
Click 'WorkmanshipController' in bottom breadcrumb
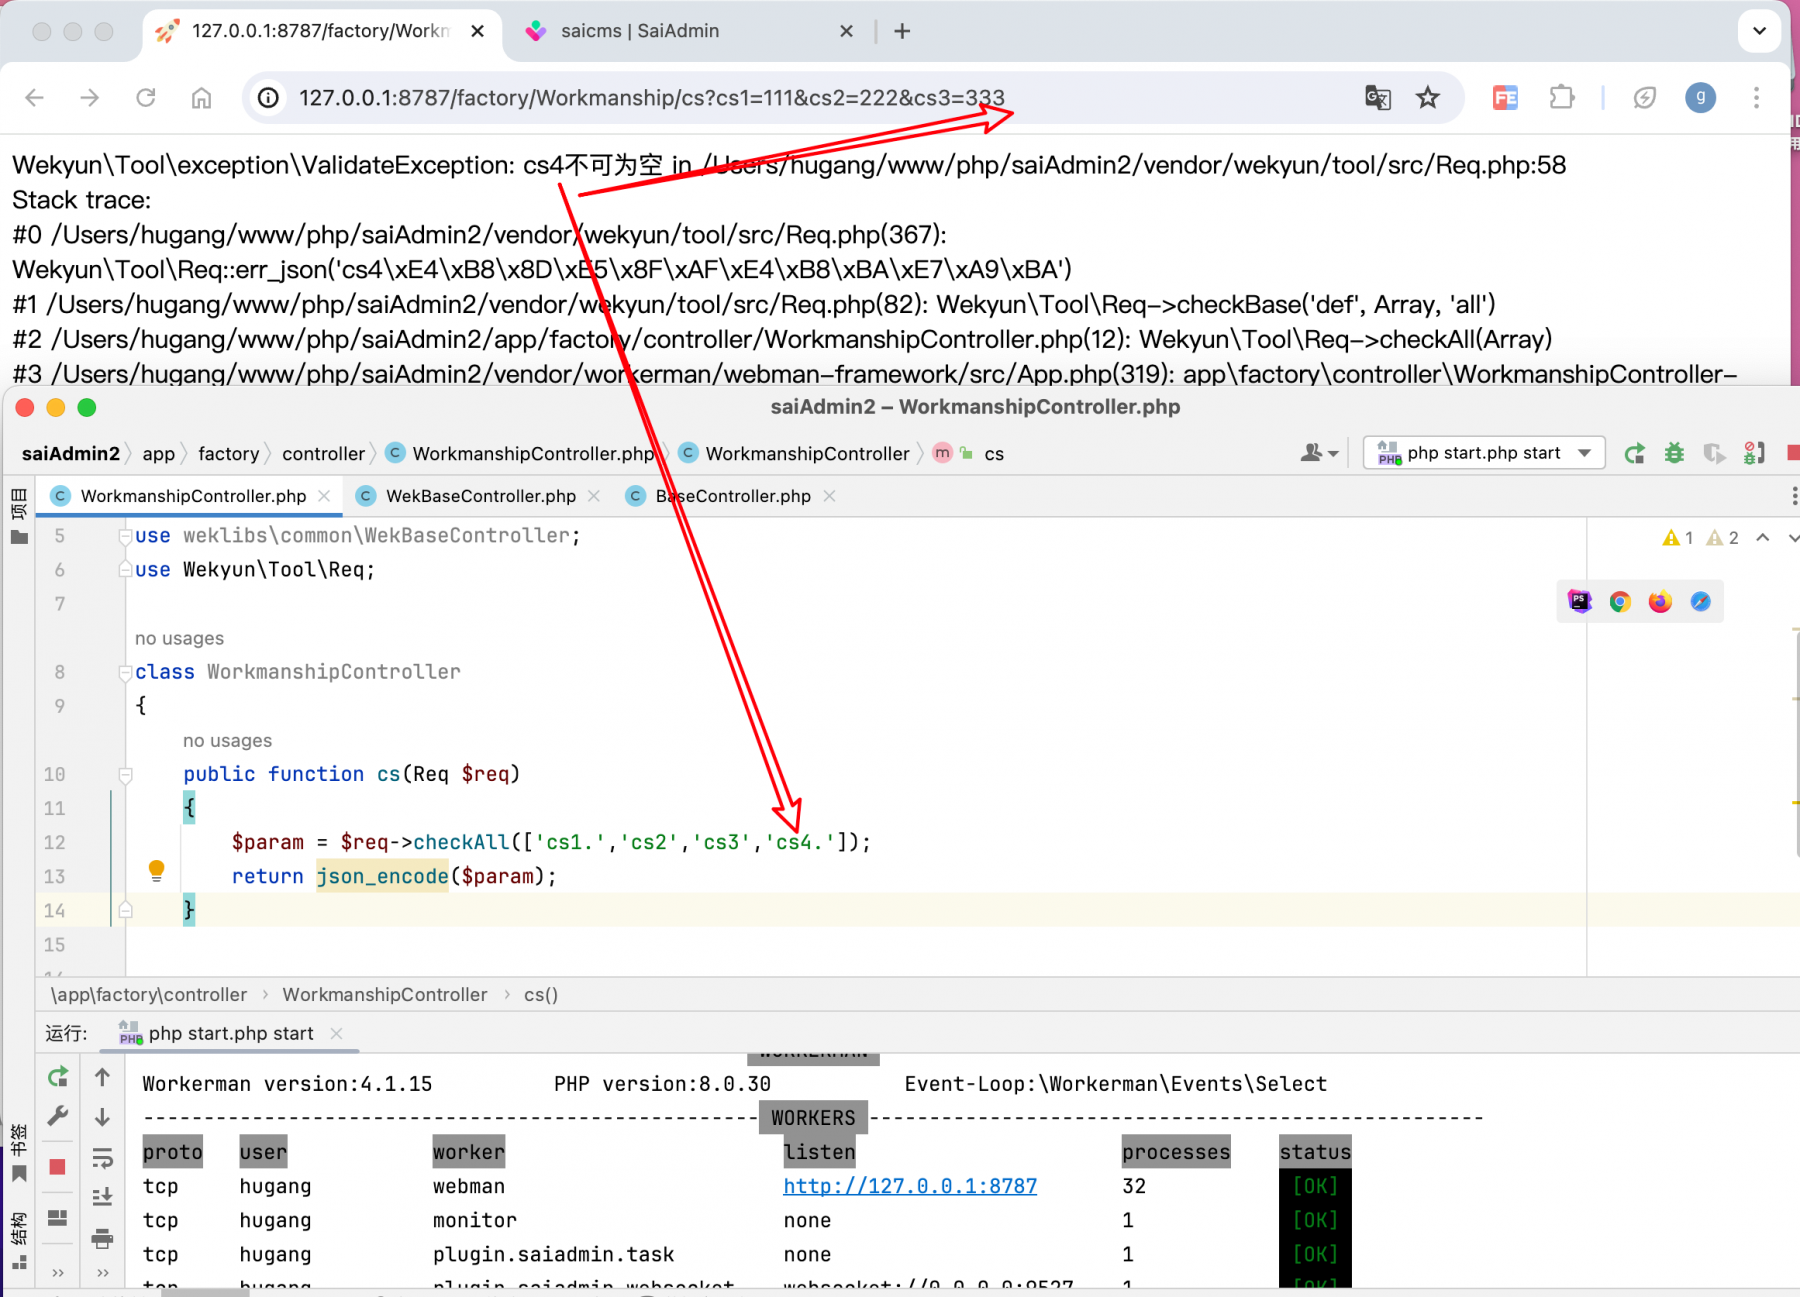click(x=385, y=994)
